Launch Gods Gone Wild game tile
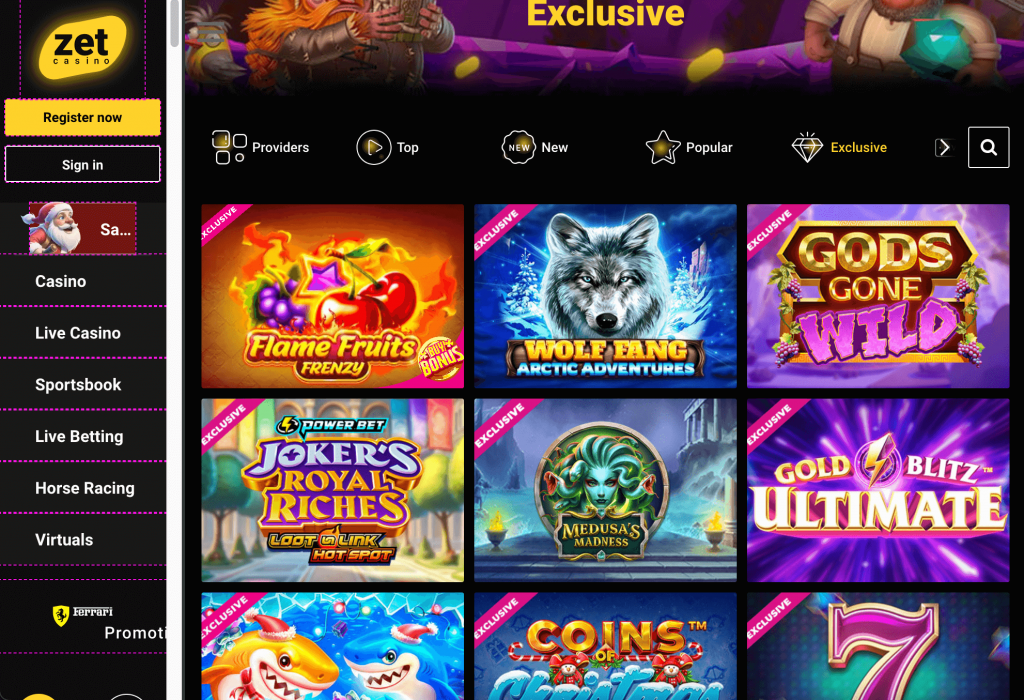 click(878, 296)
